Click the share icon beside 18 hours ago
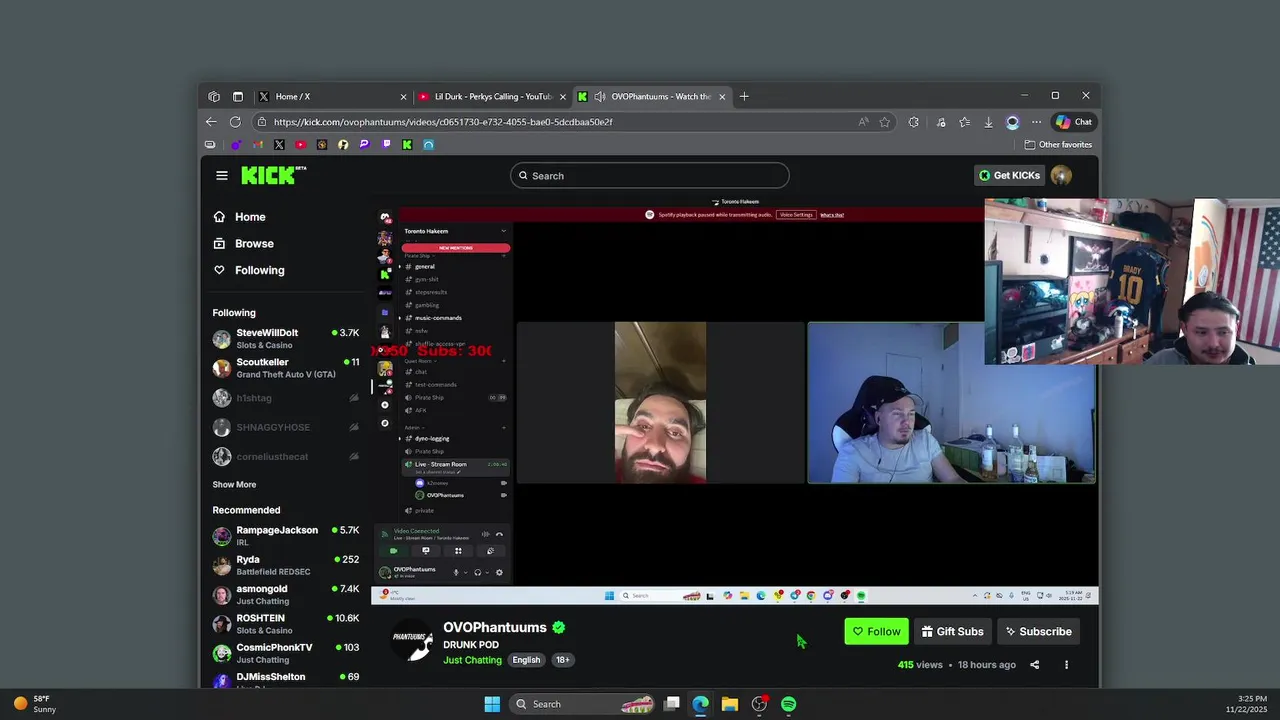Screen dimensions: 1280x720 (x=1035, y=665)
